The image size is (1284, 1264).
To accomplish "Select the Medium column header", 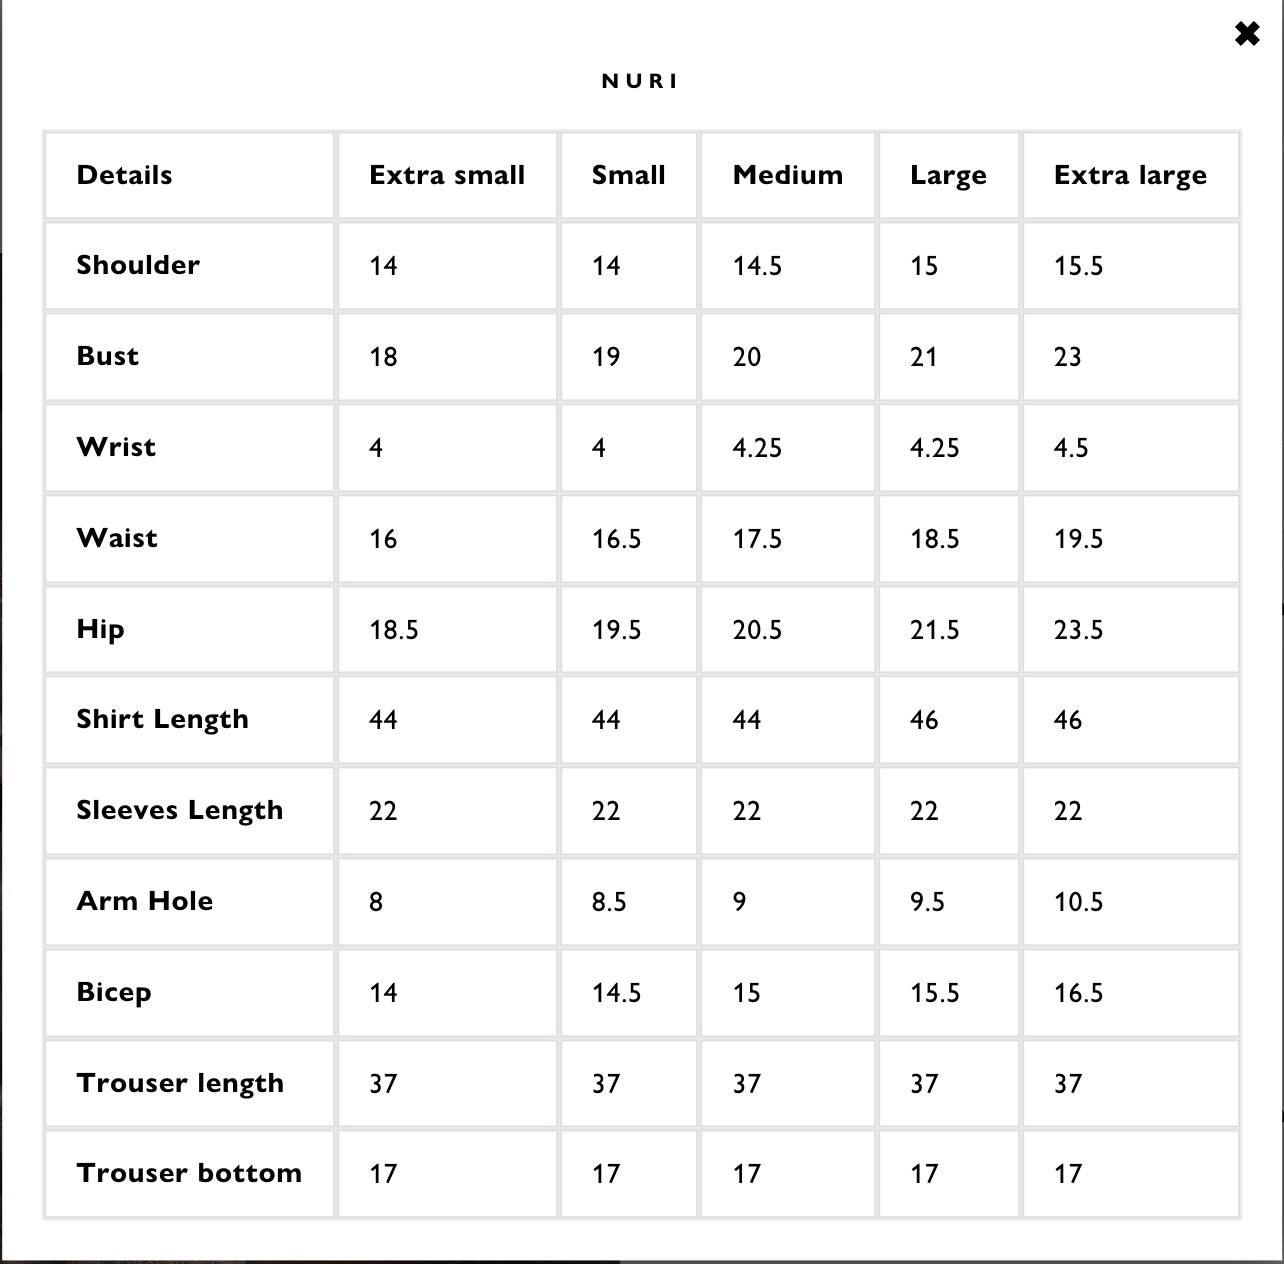I will click(787, 175).
